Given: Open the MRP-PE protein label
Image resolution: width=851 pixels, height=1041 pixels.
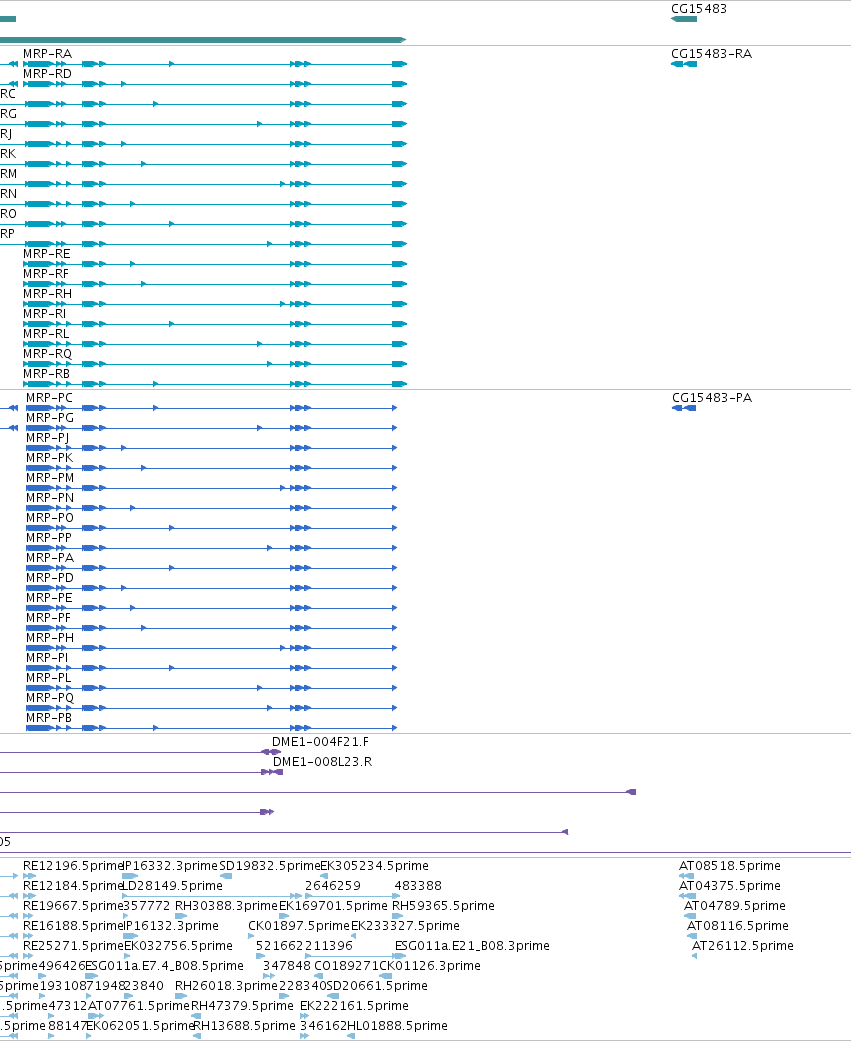Looking at the screenshot, I should point(49,598).
